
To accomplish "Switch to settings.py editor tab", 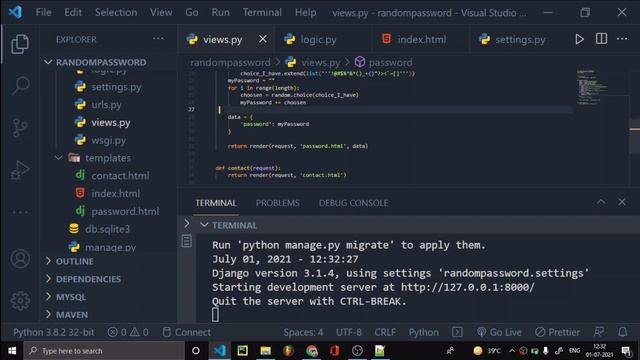I will coord(520,40).
